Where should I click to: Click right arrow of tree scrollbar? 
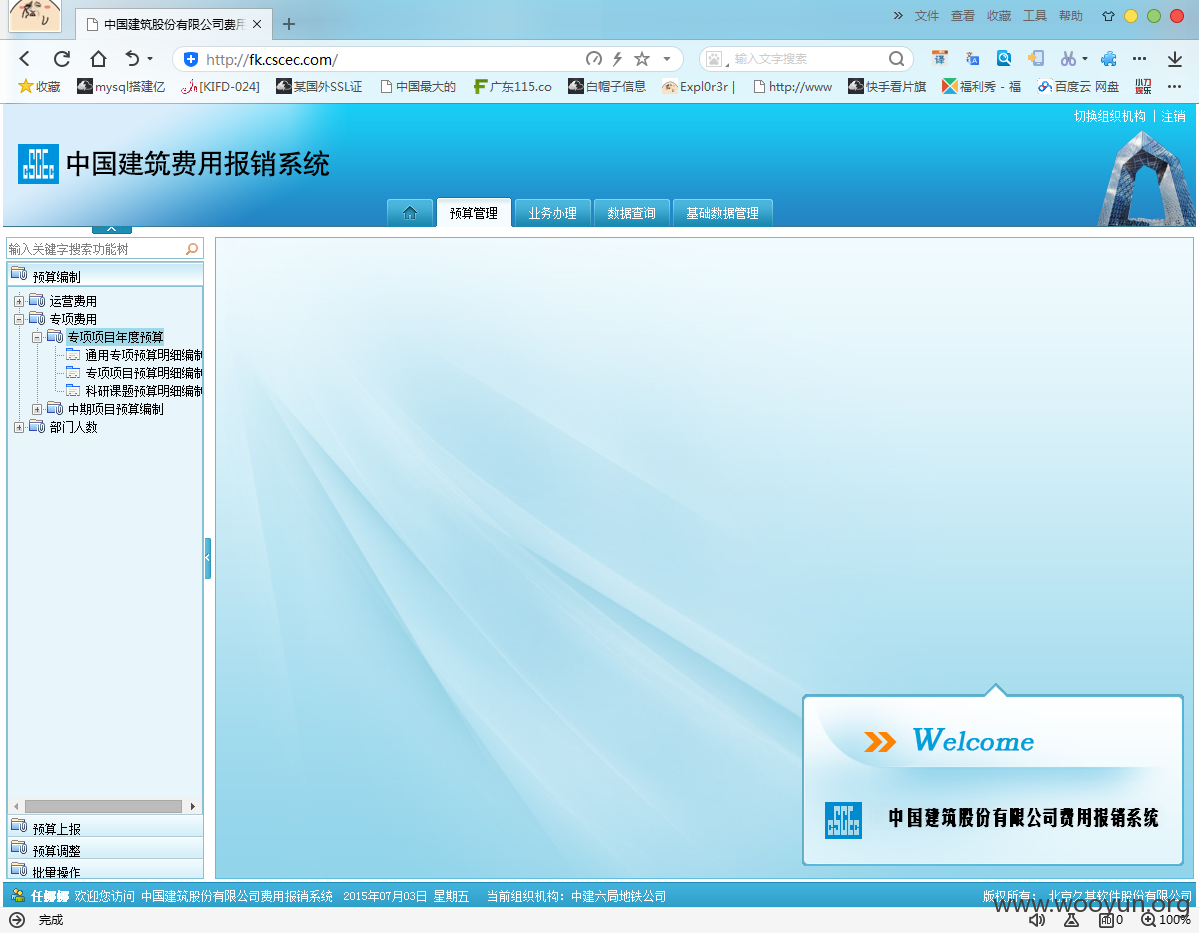(193, 806)
